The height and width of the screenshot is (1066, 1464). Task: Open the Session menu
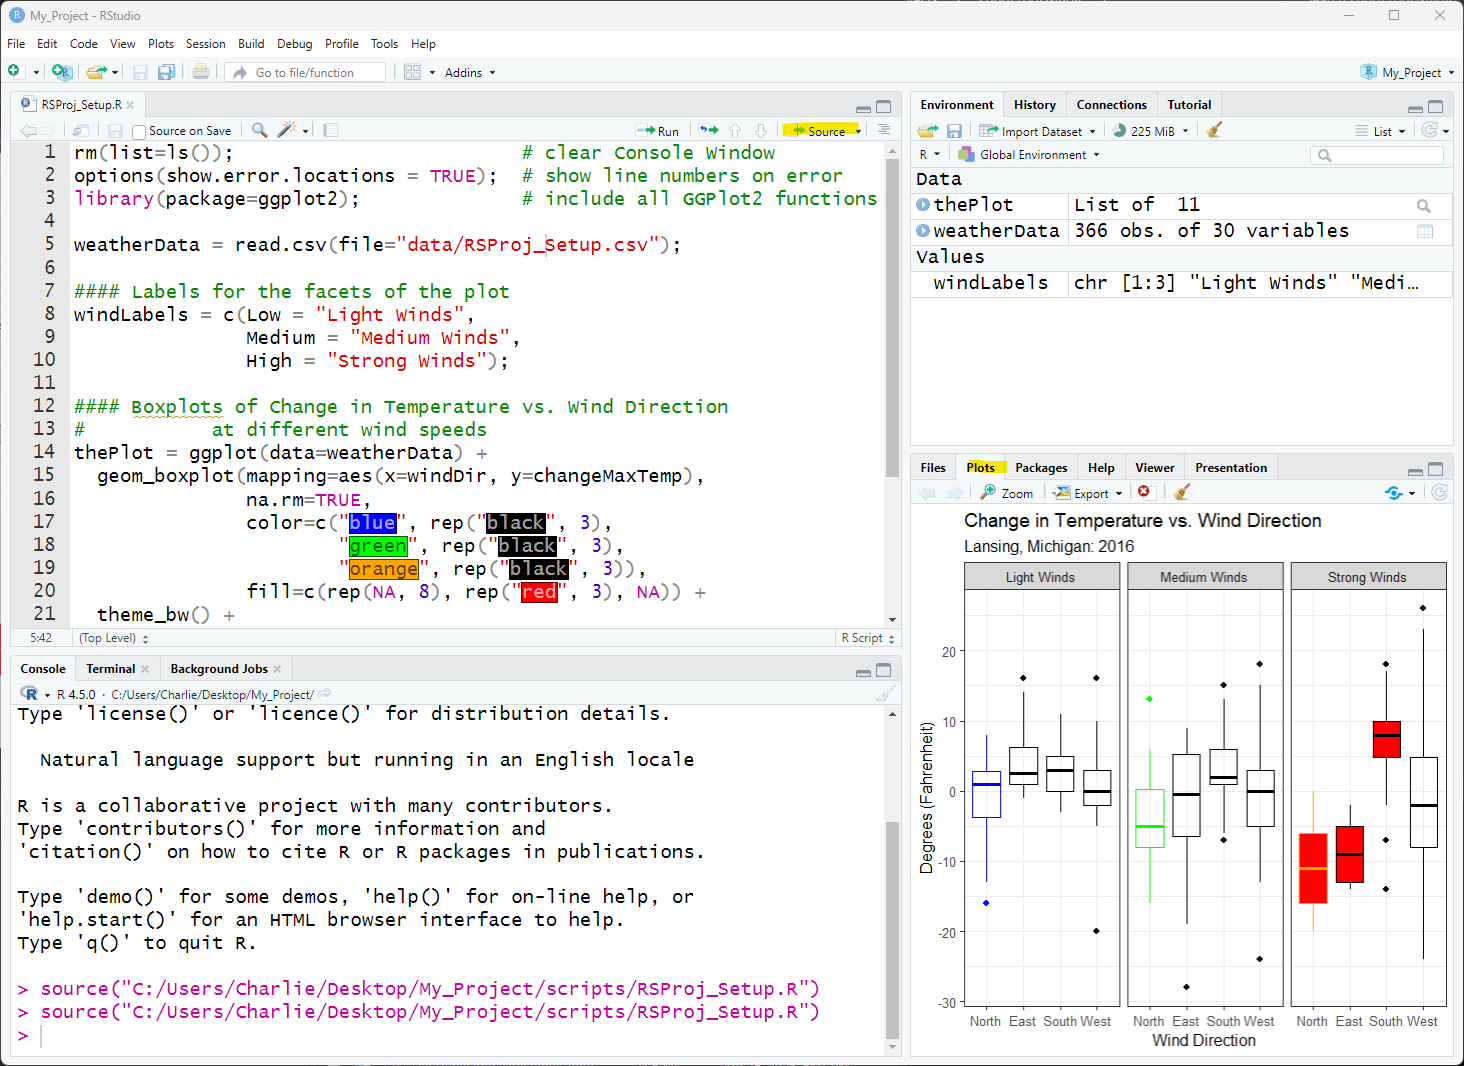click(x=205, y=44)
